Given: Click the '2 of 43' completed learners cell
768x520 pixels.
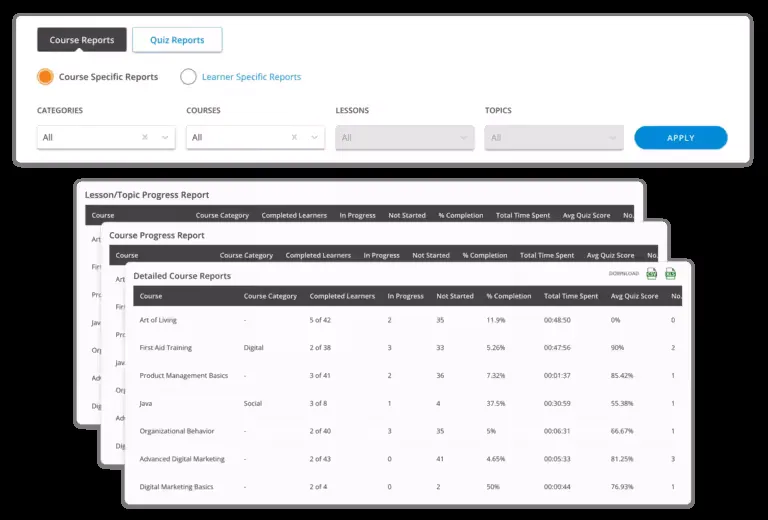Looking at the screenshot, I should [320, 459].
